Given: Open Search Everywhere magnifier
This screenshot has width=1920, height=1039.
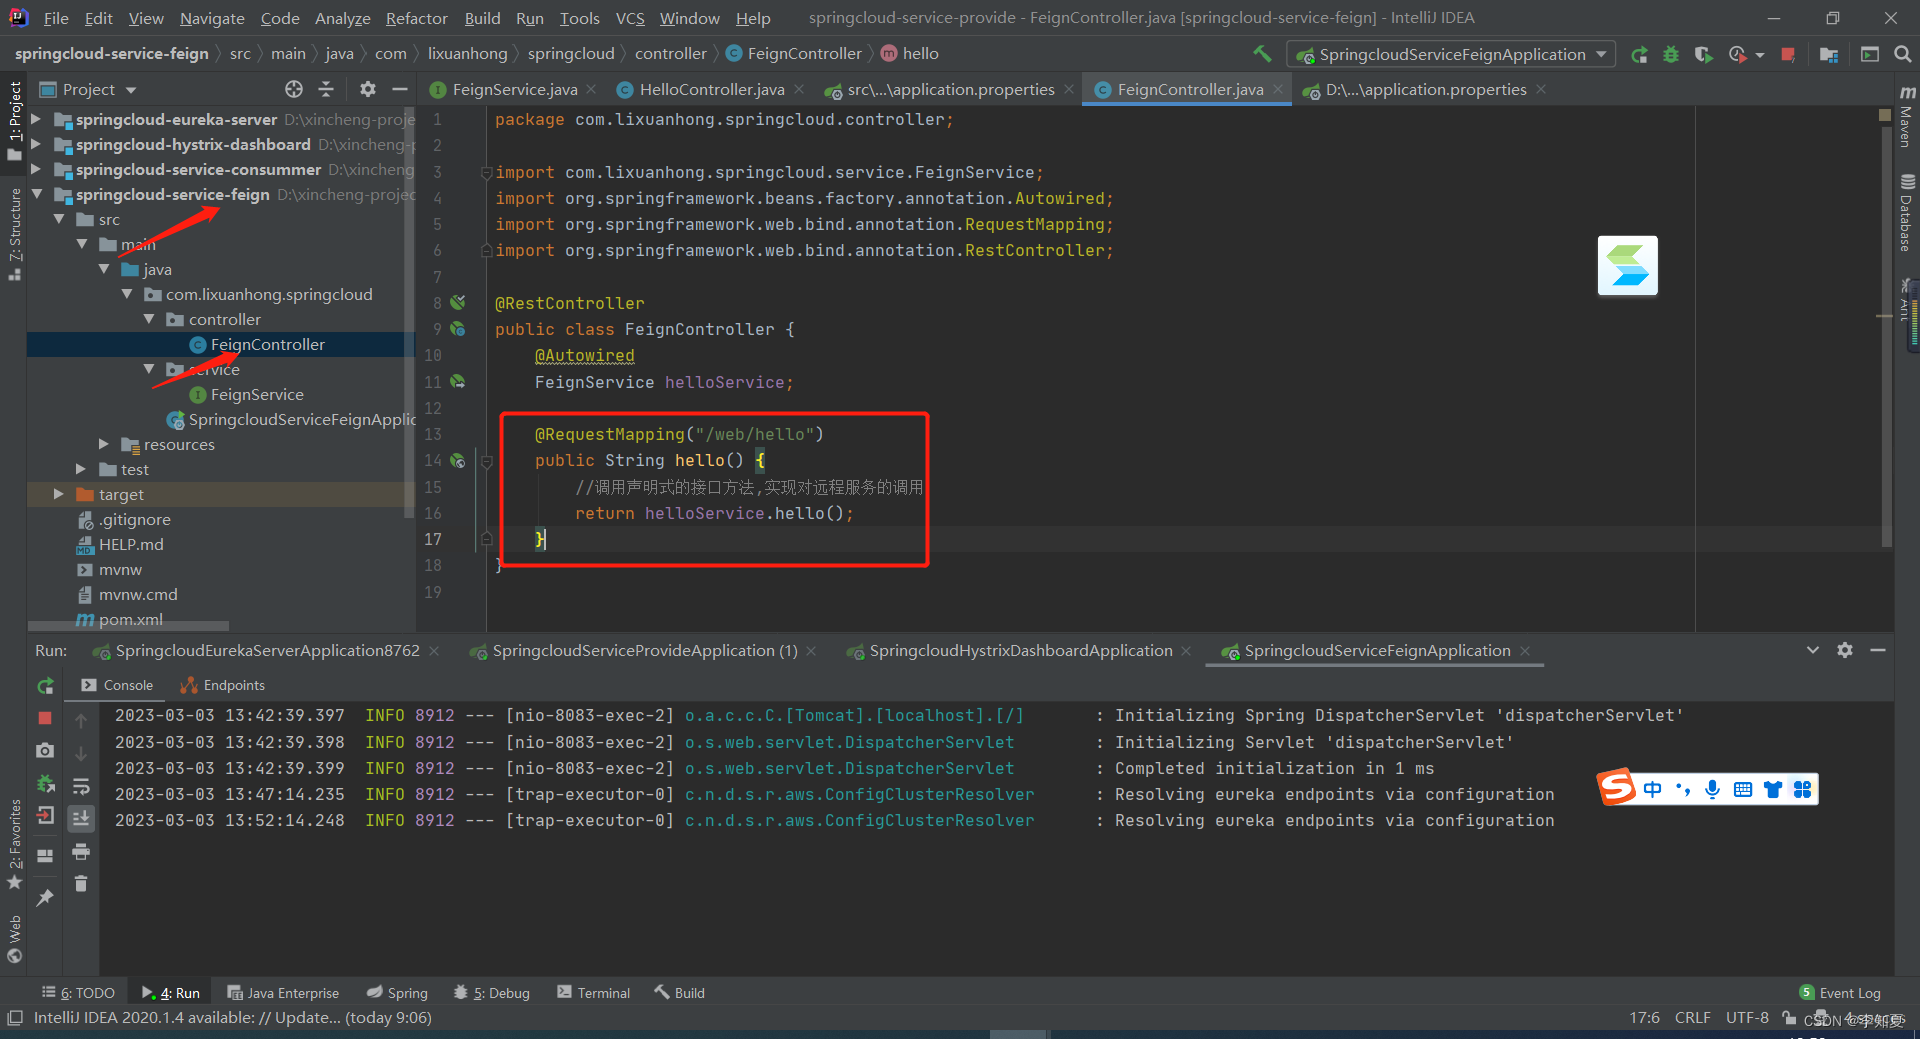Looking at the screenshot, I should 1902,54.
